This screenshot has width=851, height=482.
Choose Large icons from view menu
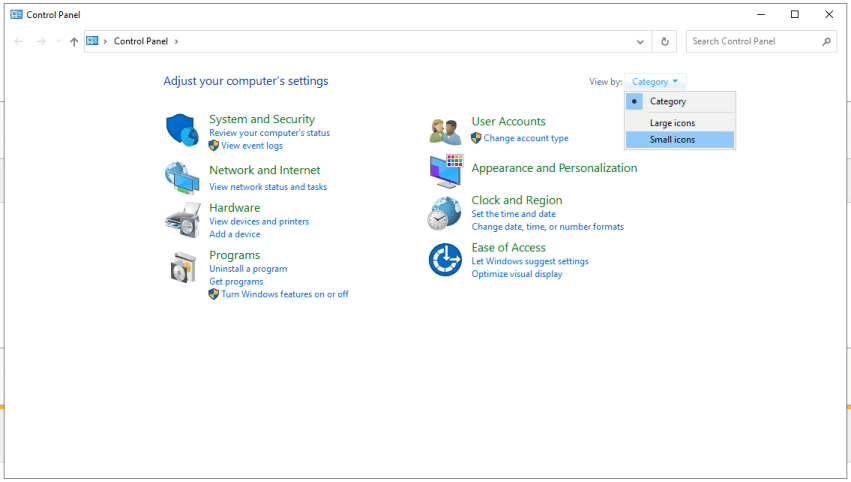pyautogui.click(x=672, y=123)
